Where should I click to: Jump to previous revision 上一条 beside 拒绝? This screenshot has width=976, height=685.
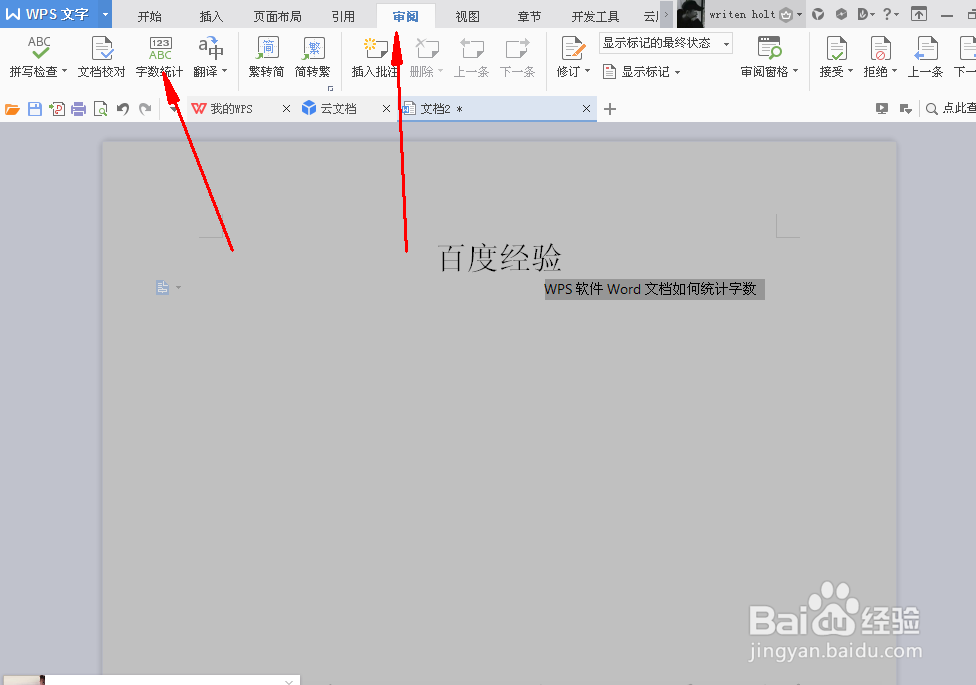tap(925, 57)
